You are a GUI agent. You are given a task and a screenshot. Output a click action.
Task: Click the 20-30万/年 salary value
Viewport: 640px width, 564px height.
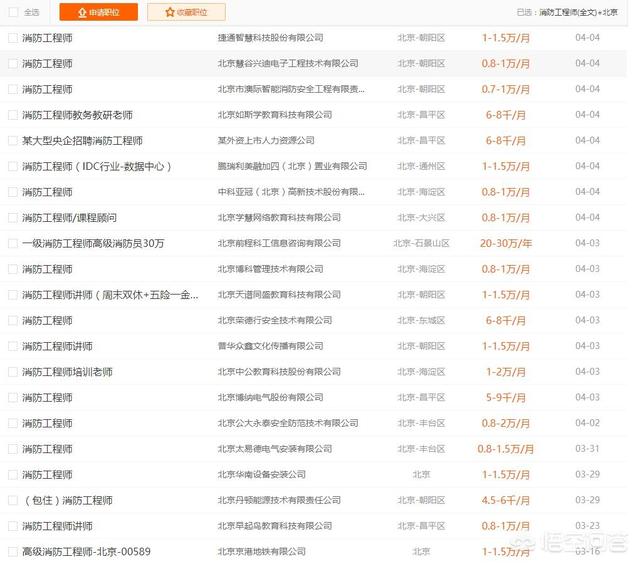[506, 244]
